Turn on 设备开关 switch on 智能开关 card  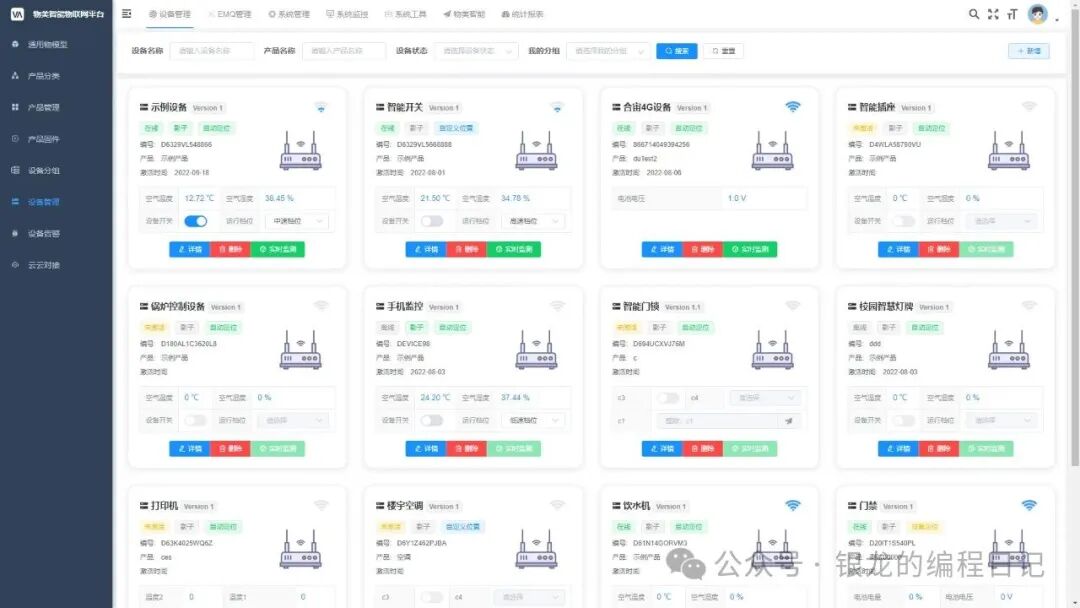pyautogui.click(x=432, y=221)
